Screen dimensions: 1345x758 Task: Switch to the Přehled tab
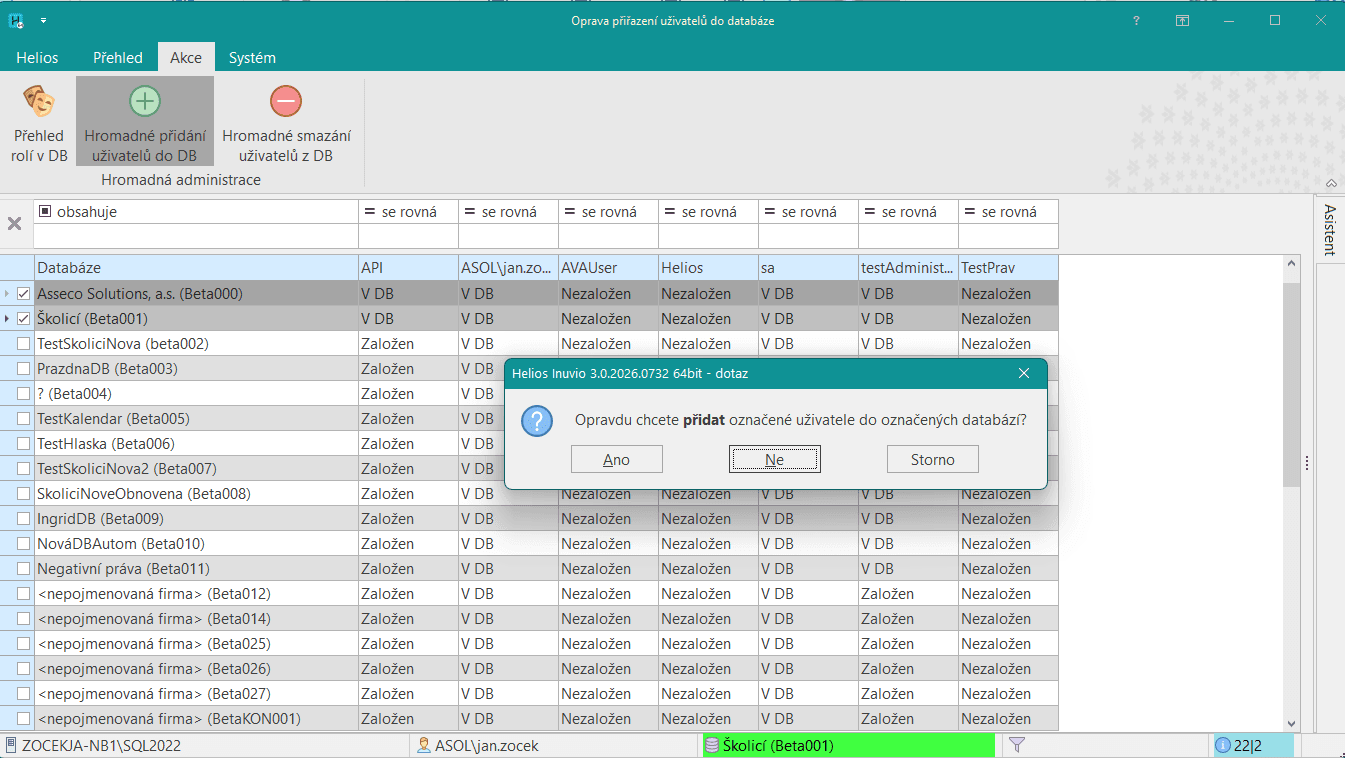click(118, 57)
